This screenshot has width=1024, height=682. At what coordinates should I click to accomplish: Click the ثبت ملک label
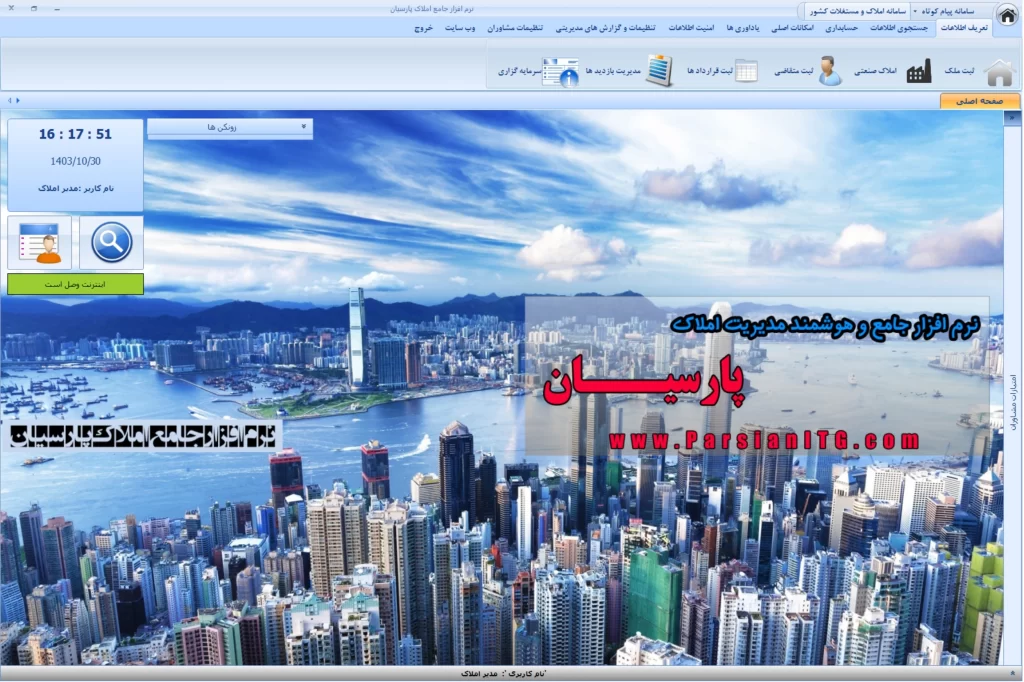[x=959, y=71]
